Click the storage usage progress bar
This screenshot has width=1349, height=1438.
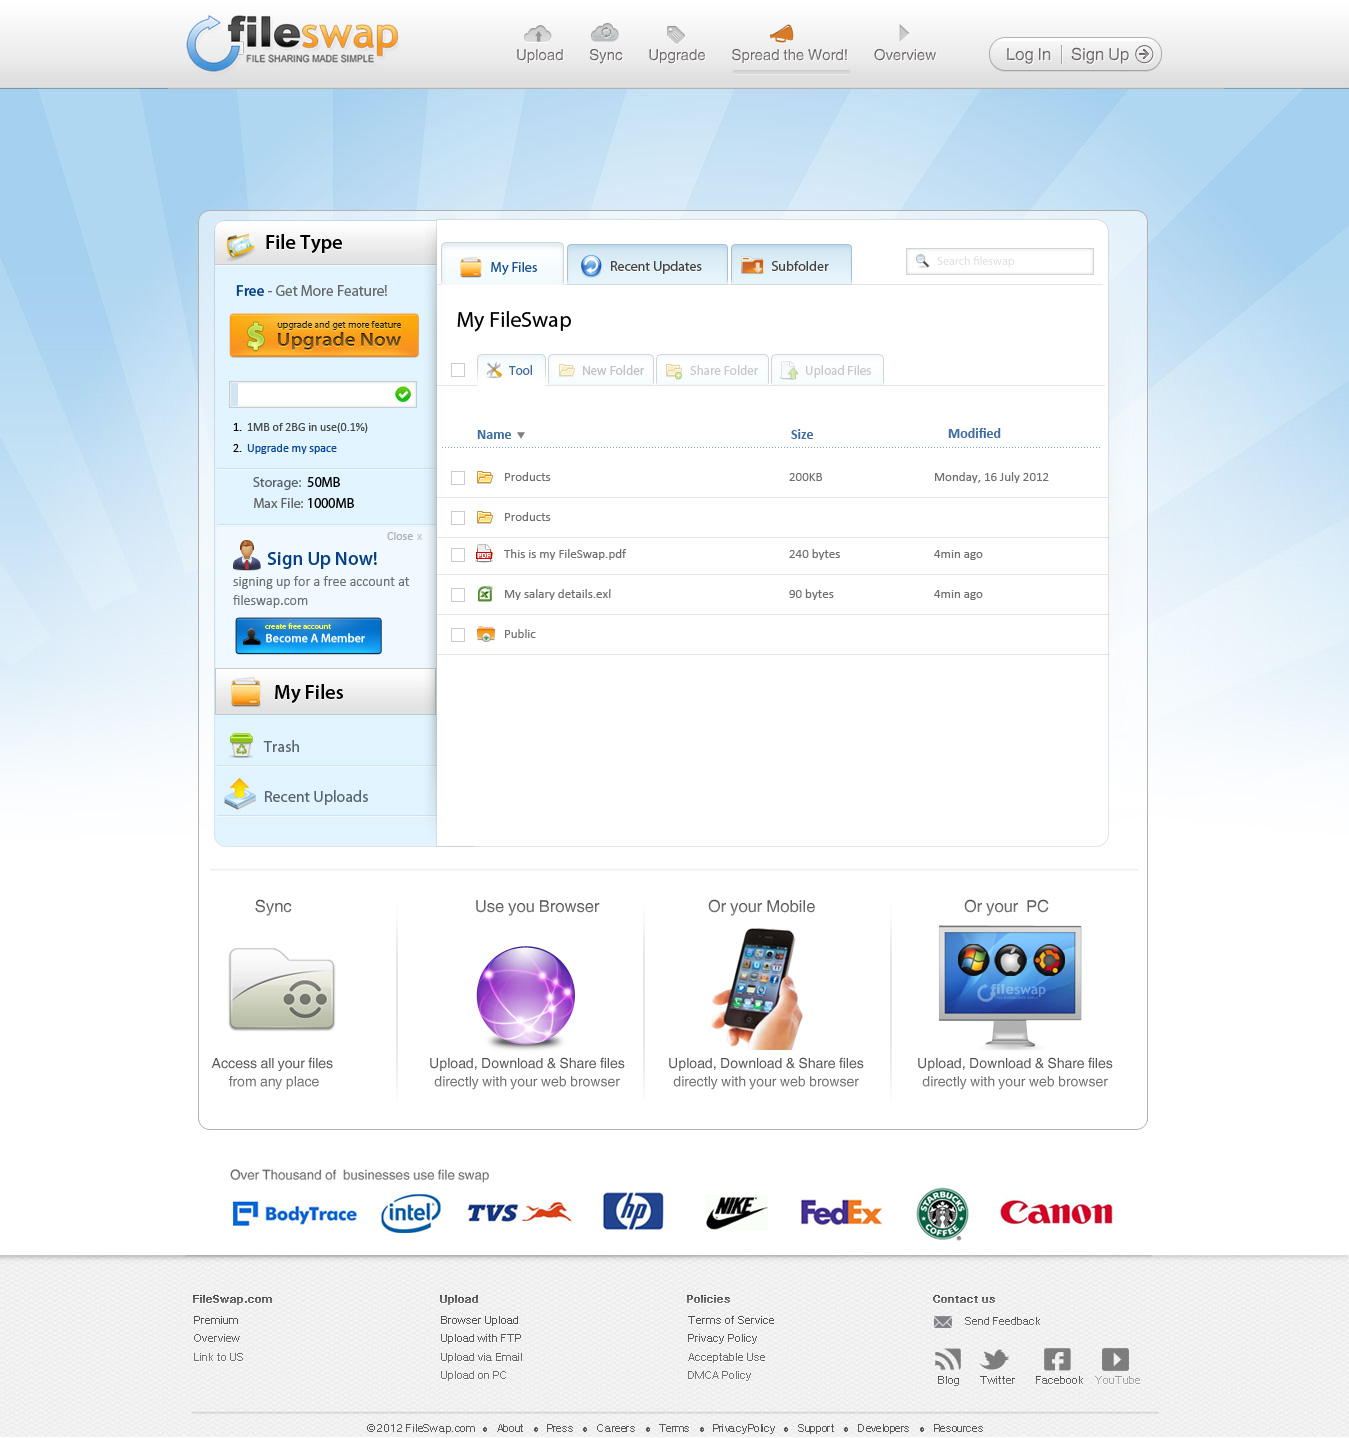322,394
